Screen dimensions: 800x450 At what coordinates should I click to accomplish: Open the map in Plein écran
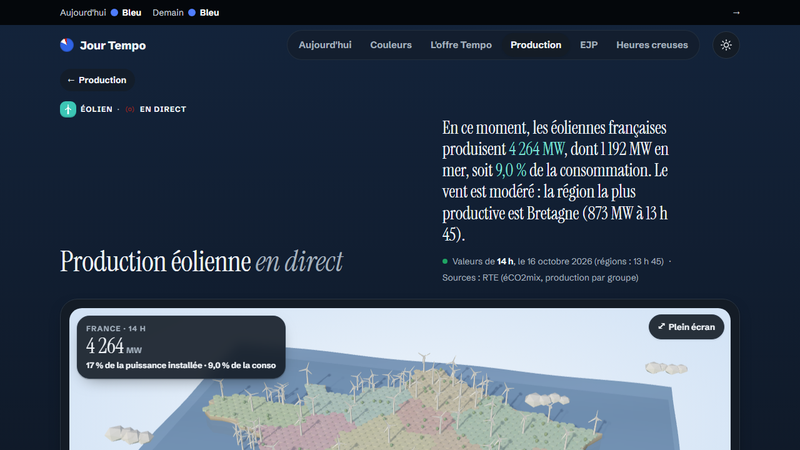click(x=686, y=327)
